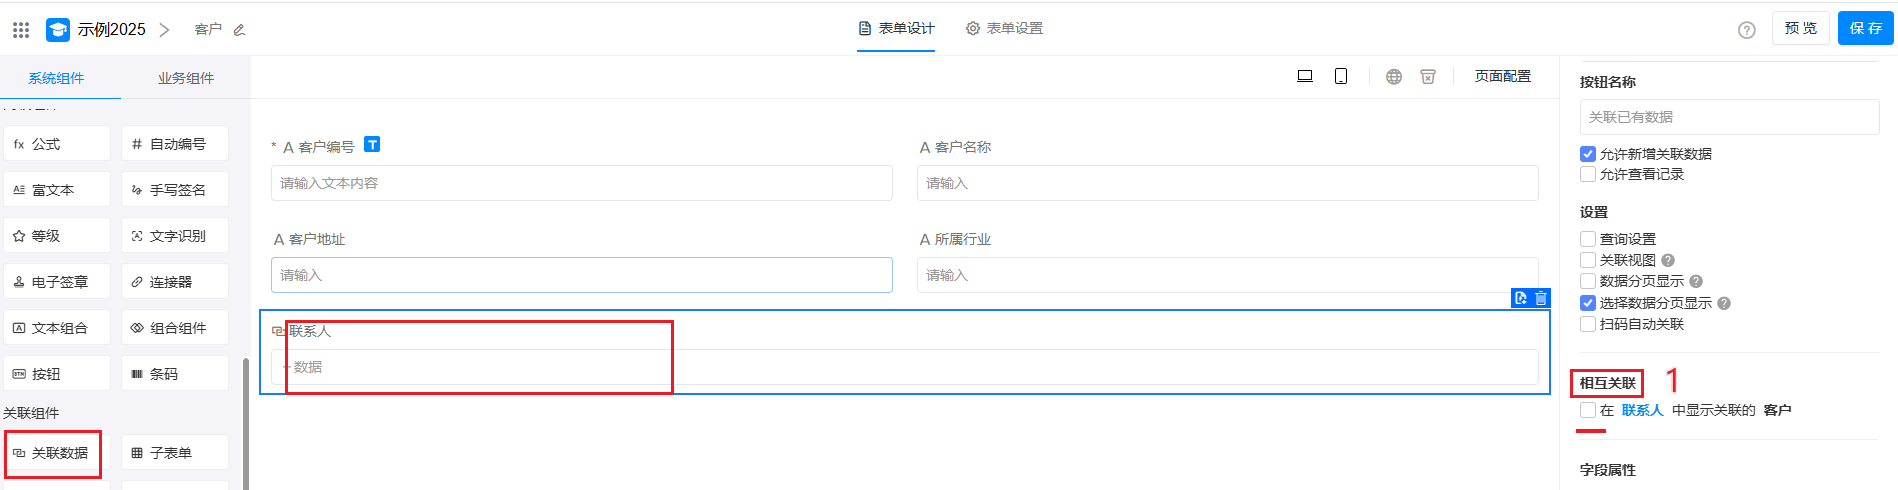1898x490 pixels.
Task: Switch to desktop preview layout icon
Action: (1305, 76)
